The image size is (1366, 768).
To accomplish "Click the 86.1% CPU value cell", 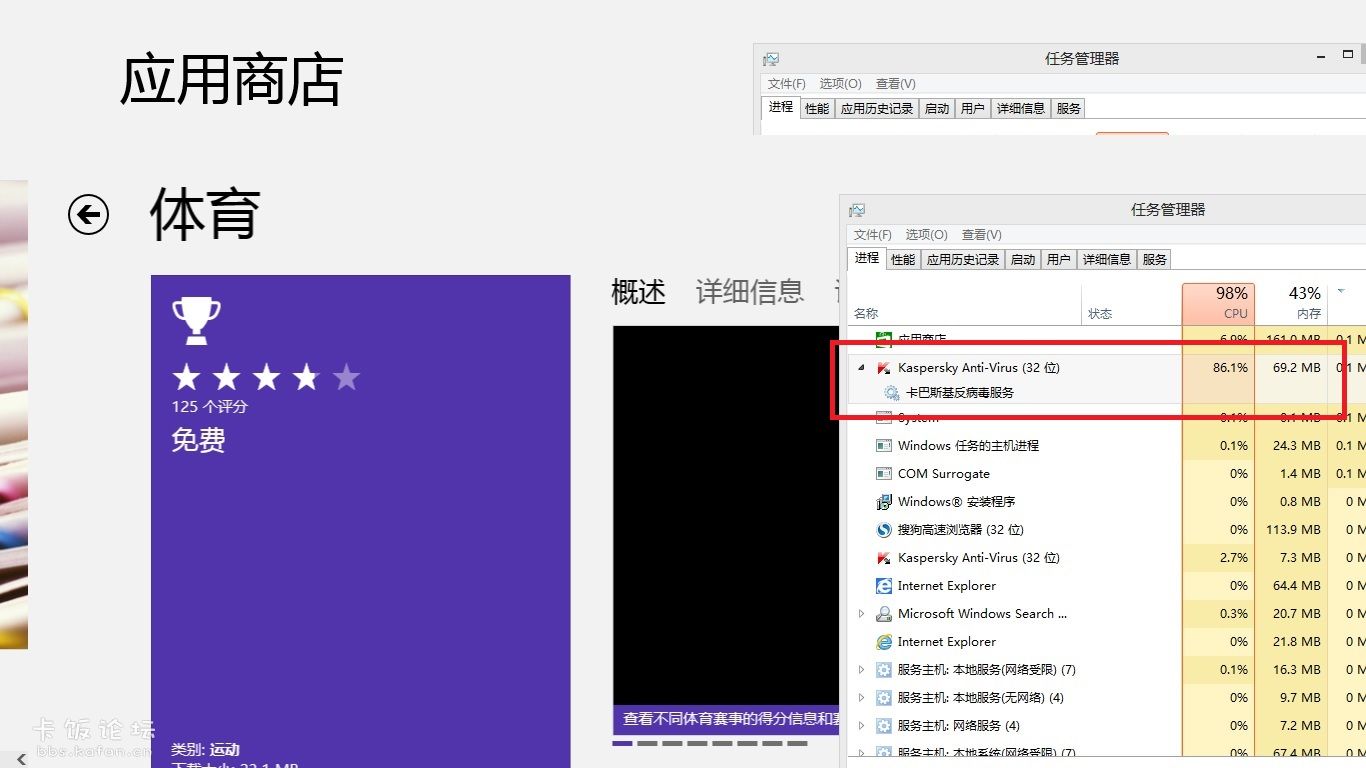I will click(x=1218, y=368).
